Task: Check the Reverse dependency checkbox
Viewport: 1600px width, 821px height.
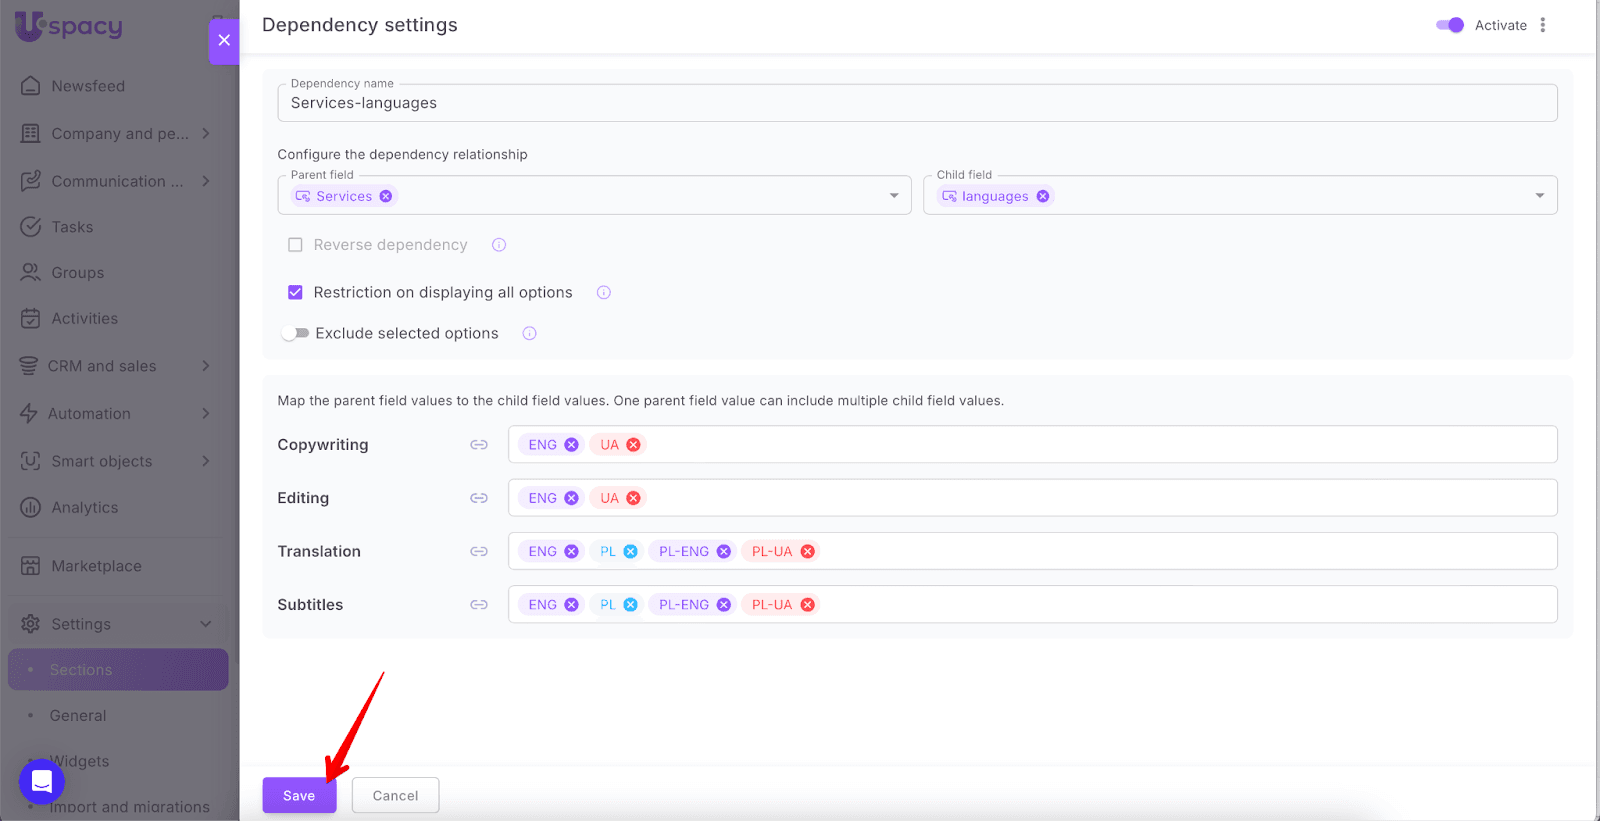Action: pos(295,245)
